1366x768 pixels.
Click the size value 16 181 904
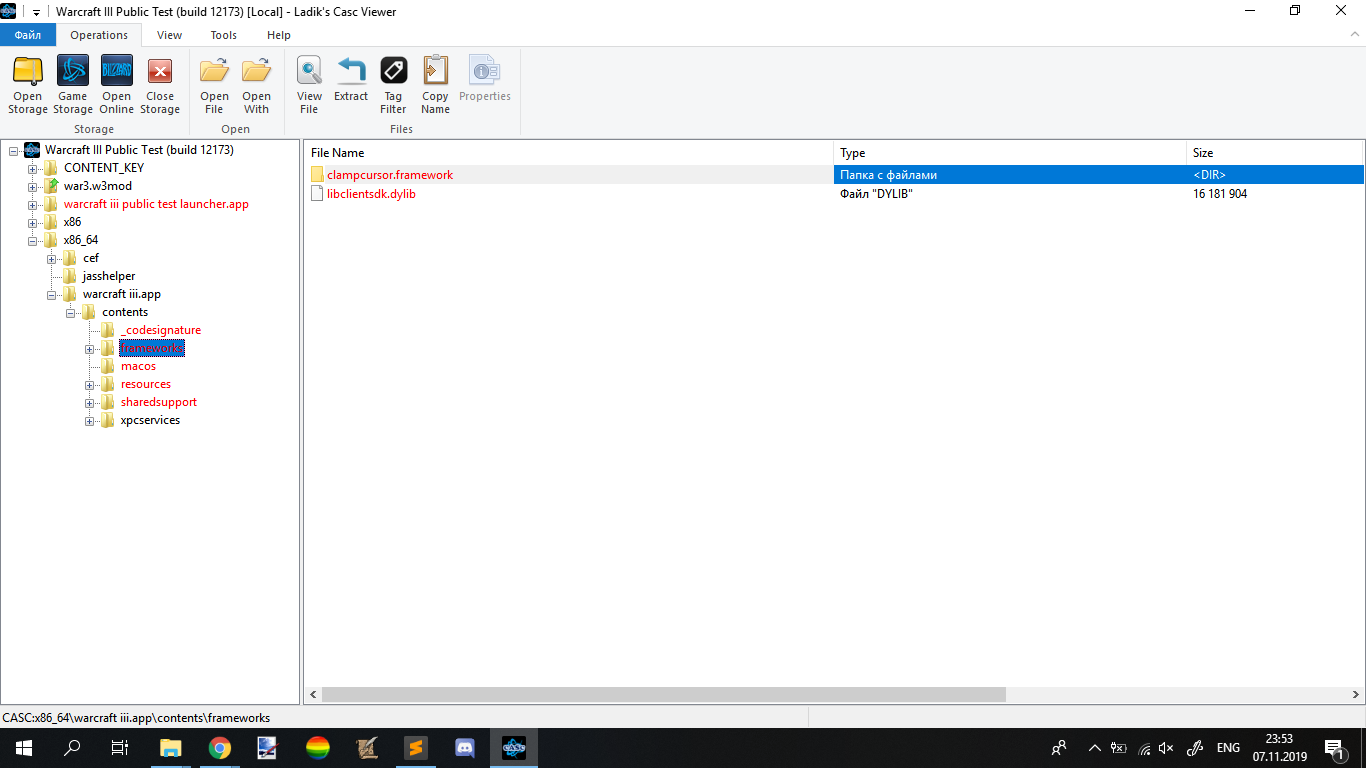click(x=1220, y=194)
